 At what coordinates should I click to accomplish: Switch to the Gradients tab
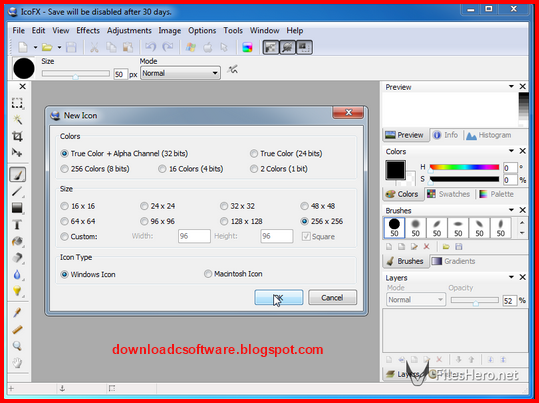tap(453, 261)
